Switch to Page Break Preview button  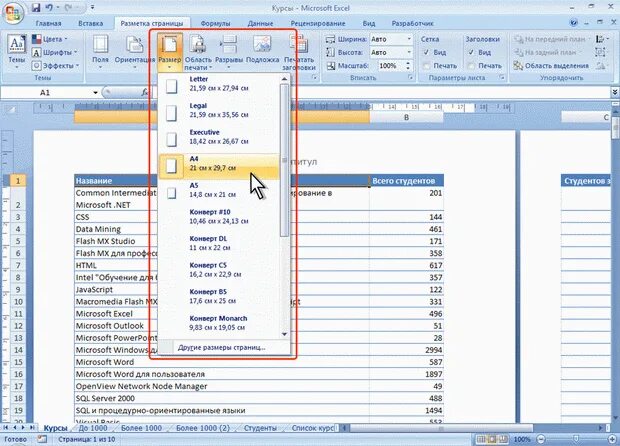coord(503,439)
